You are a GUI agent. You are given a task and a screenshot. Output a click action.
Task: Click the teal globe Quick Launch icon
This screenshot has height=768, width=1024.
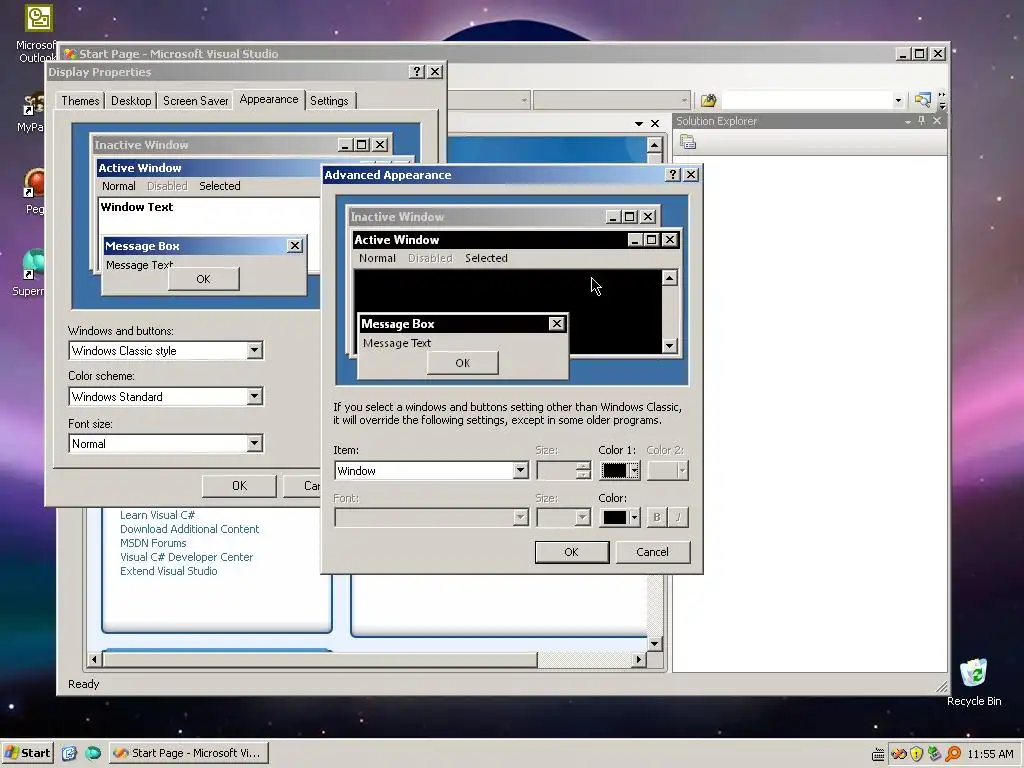pyautogui.click(x=93, y=753)
